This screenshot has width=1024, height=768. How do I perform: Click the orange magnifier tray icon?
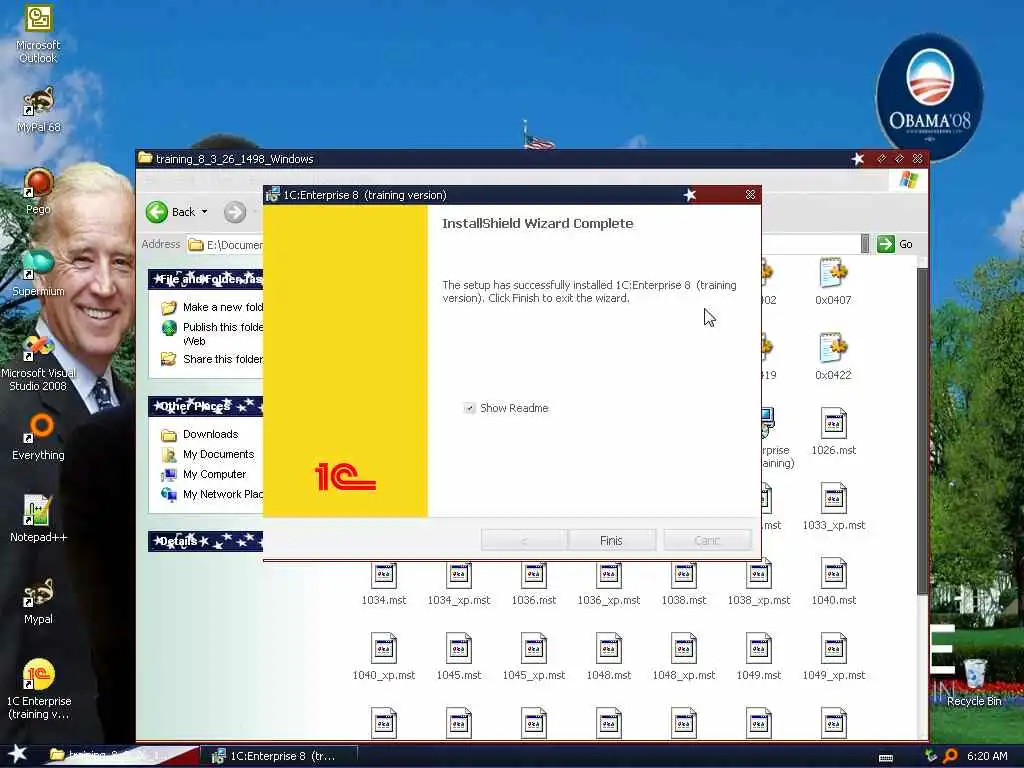tap(951, 756)
